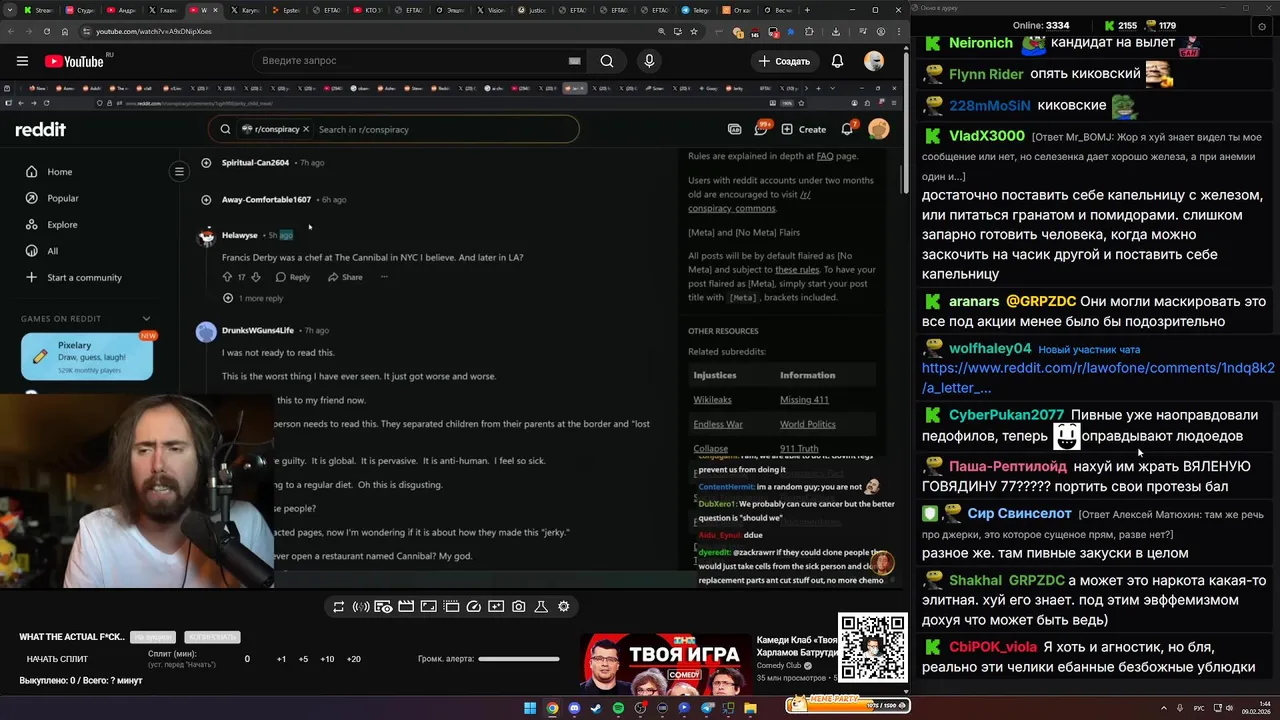
Task: Expand the 1 more reply thread
Action: click(253, 298)
